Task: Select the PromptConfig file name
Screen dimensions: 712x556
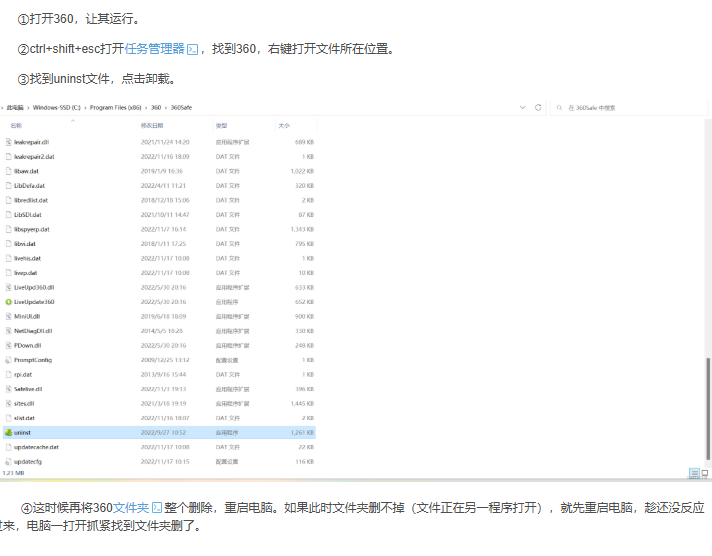Action: click(x=33, y=360)
